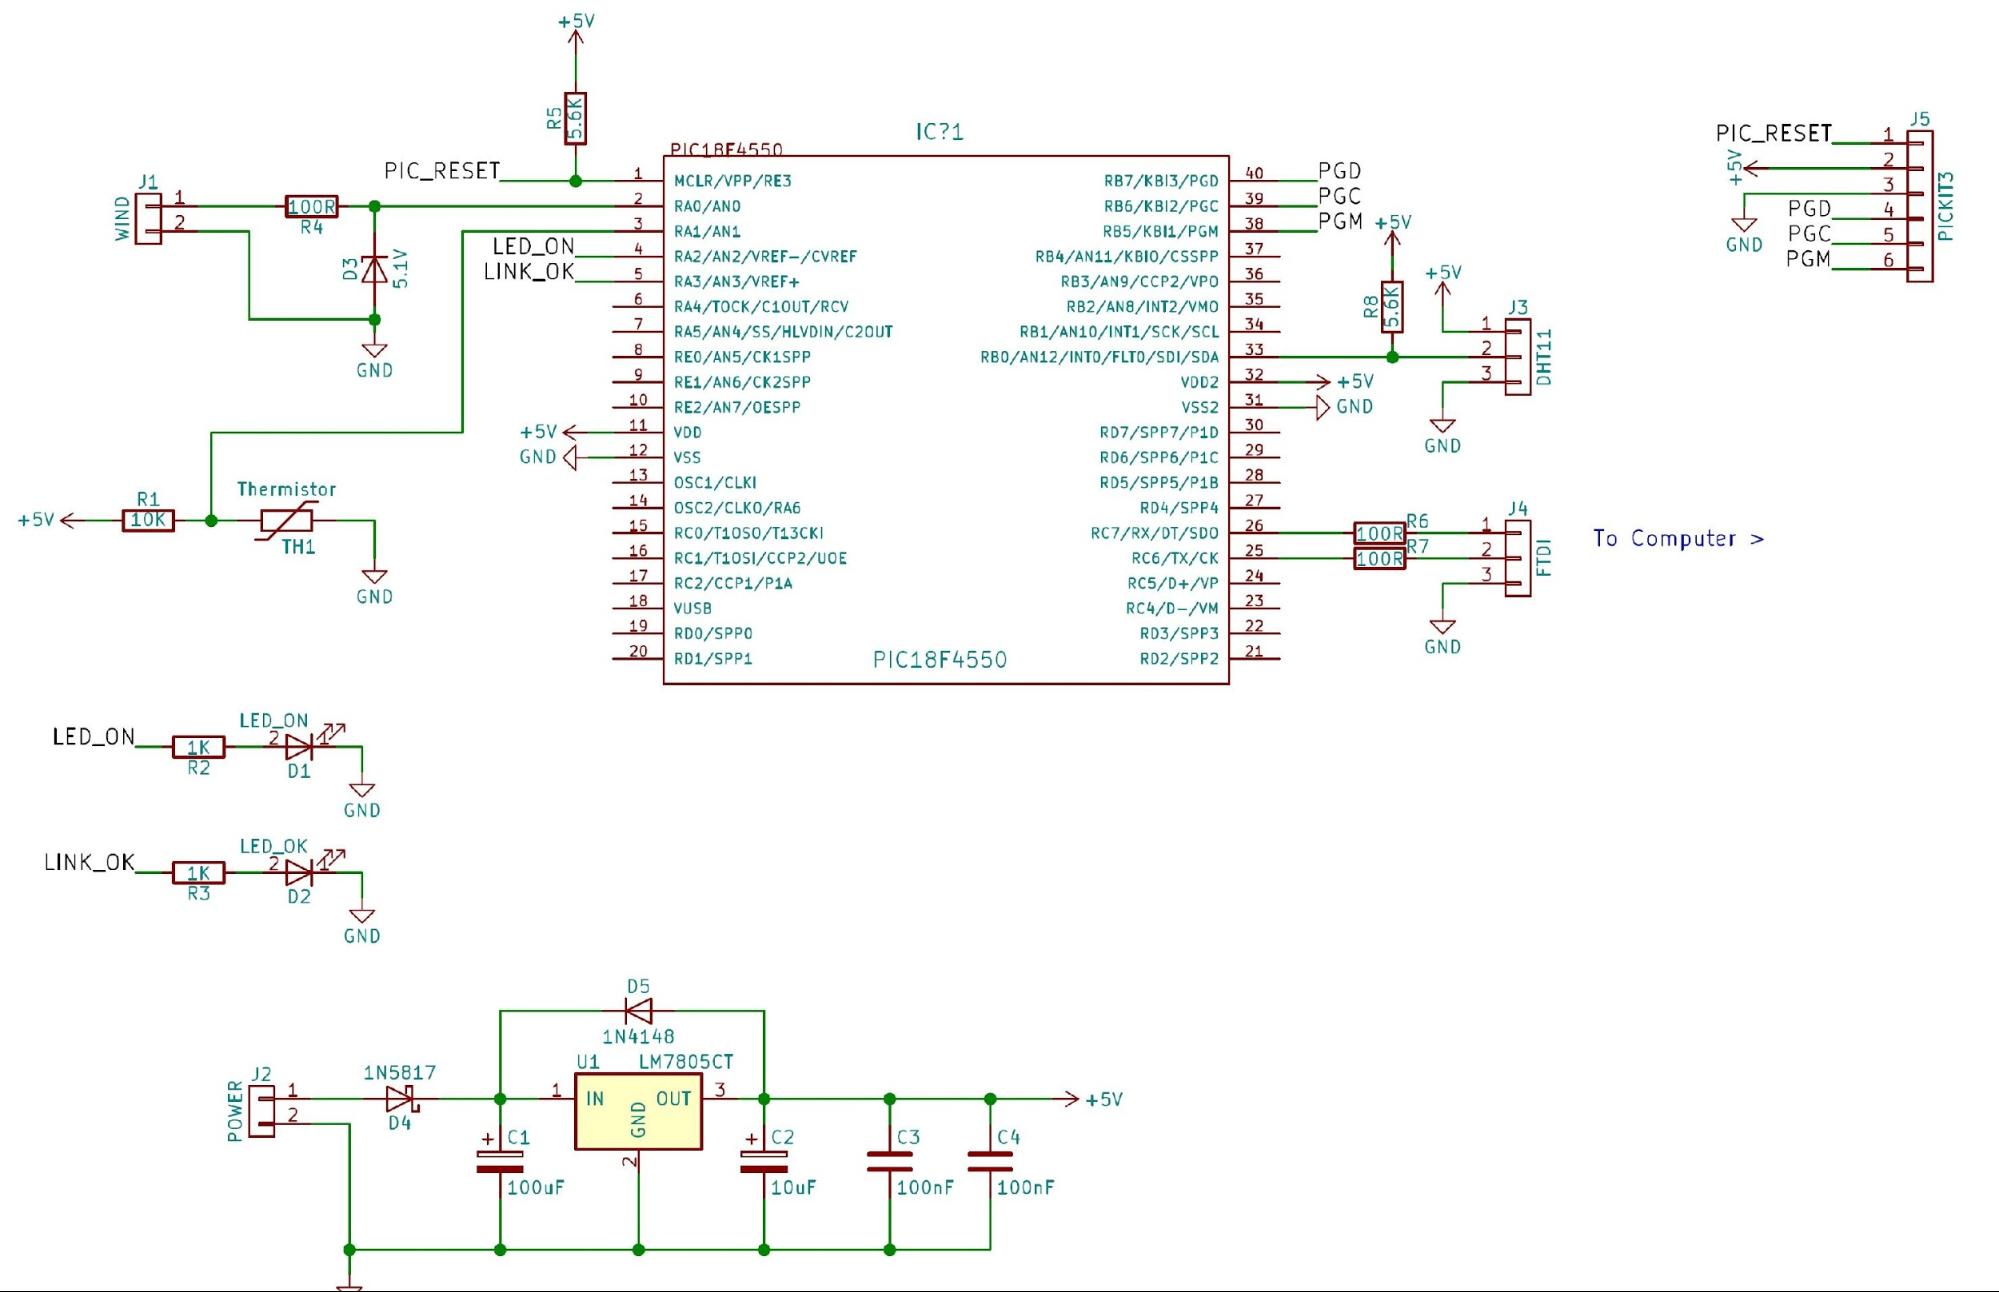Click the U1 LM7805CT regulator body
1999x1292 pixels.
(x=638, y=1112)
